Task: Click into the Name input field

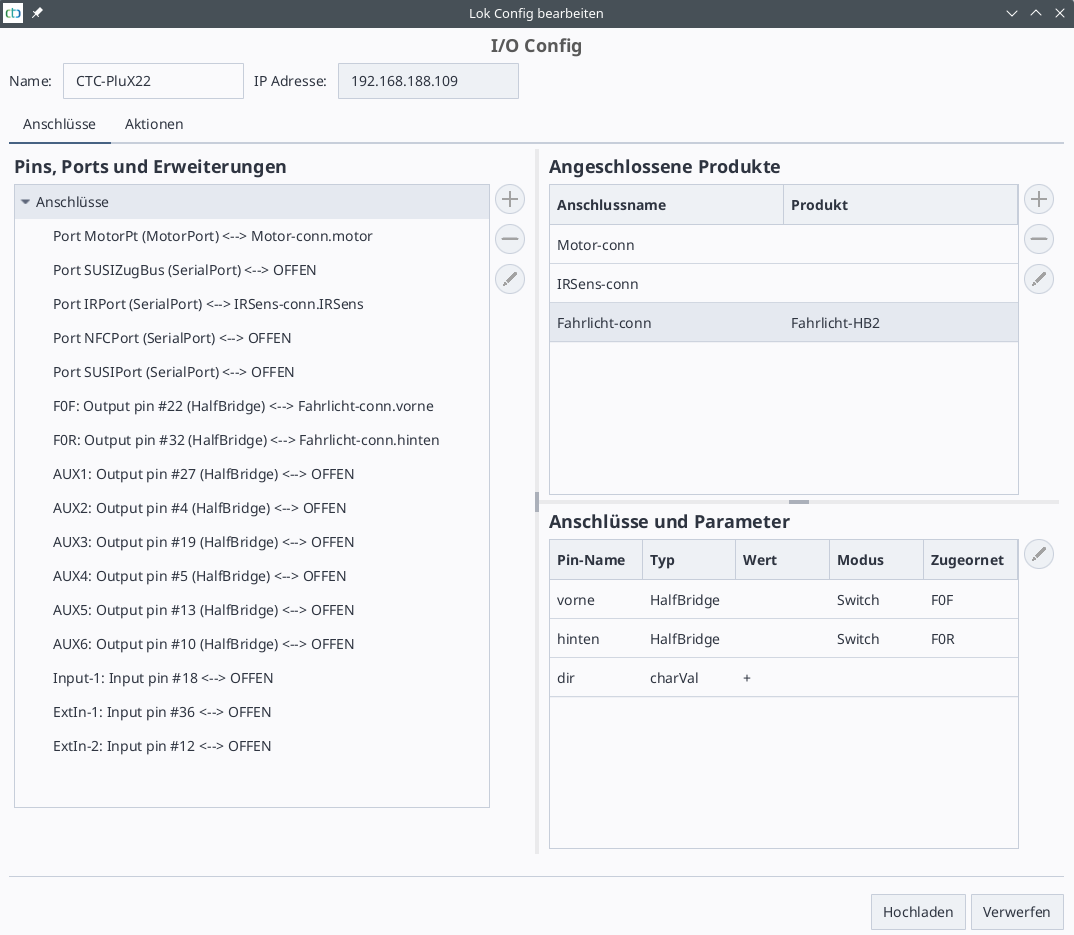Action: coord(153,81)
